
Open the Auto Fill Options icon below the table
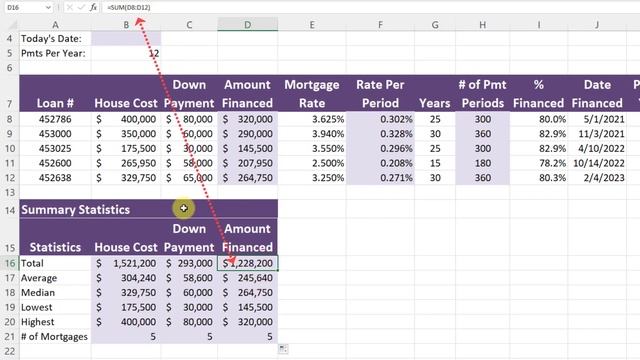point(283,349)
